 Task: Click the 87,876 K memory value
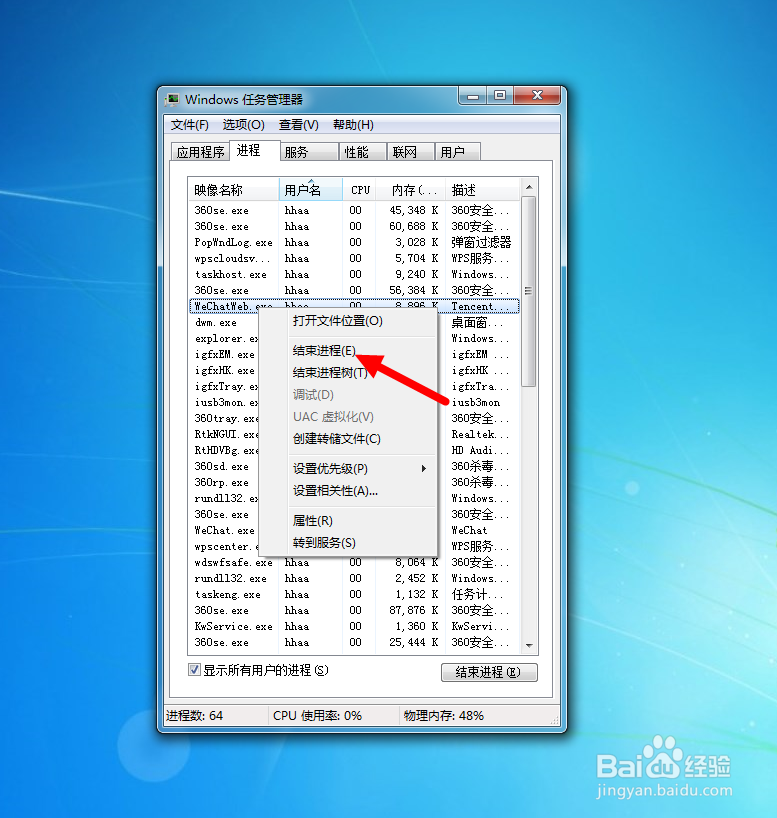[413, 610]
